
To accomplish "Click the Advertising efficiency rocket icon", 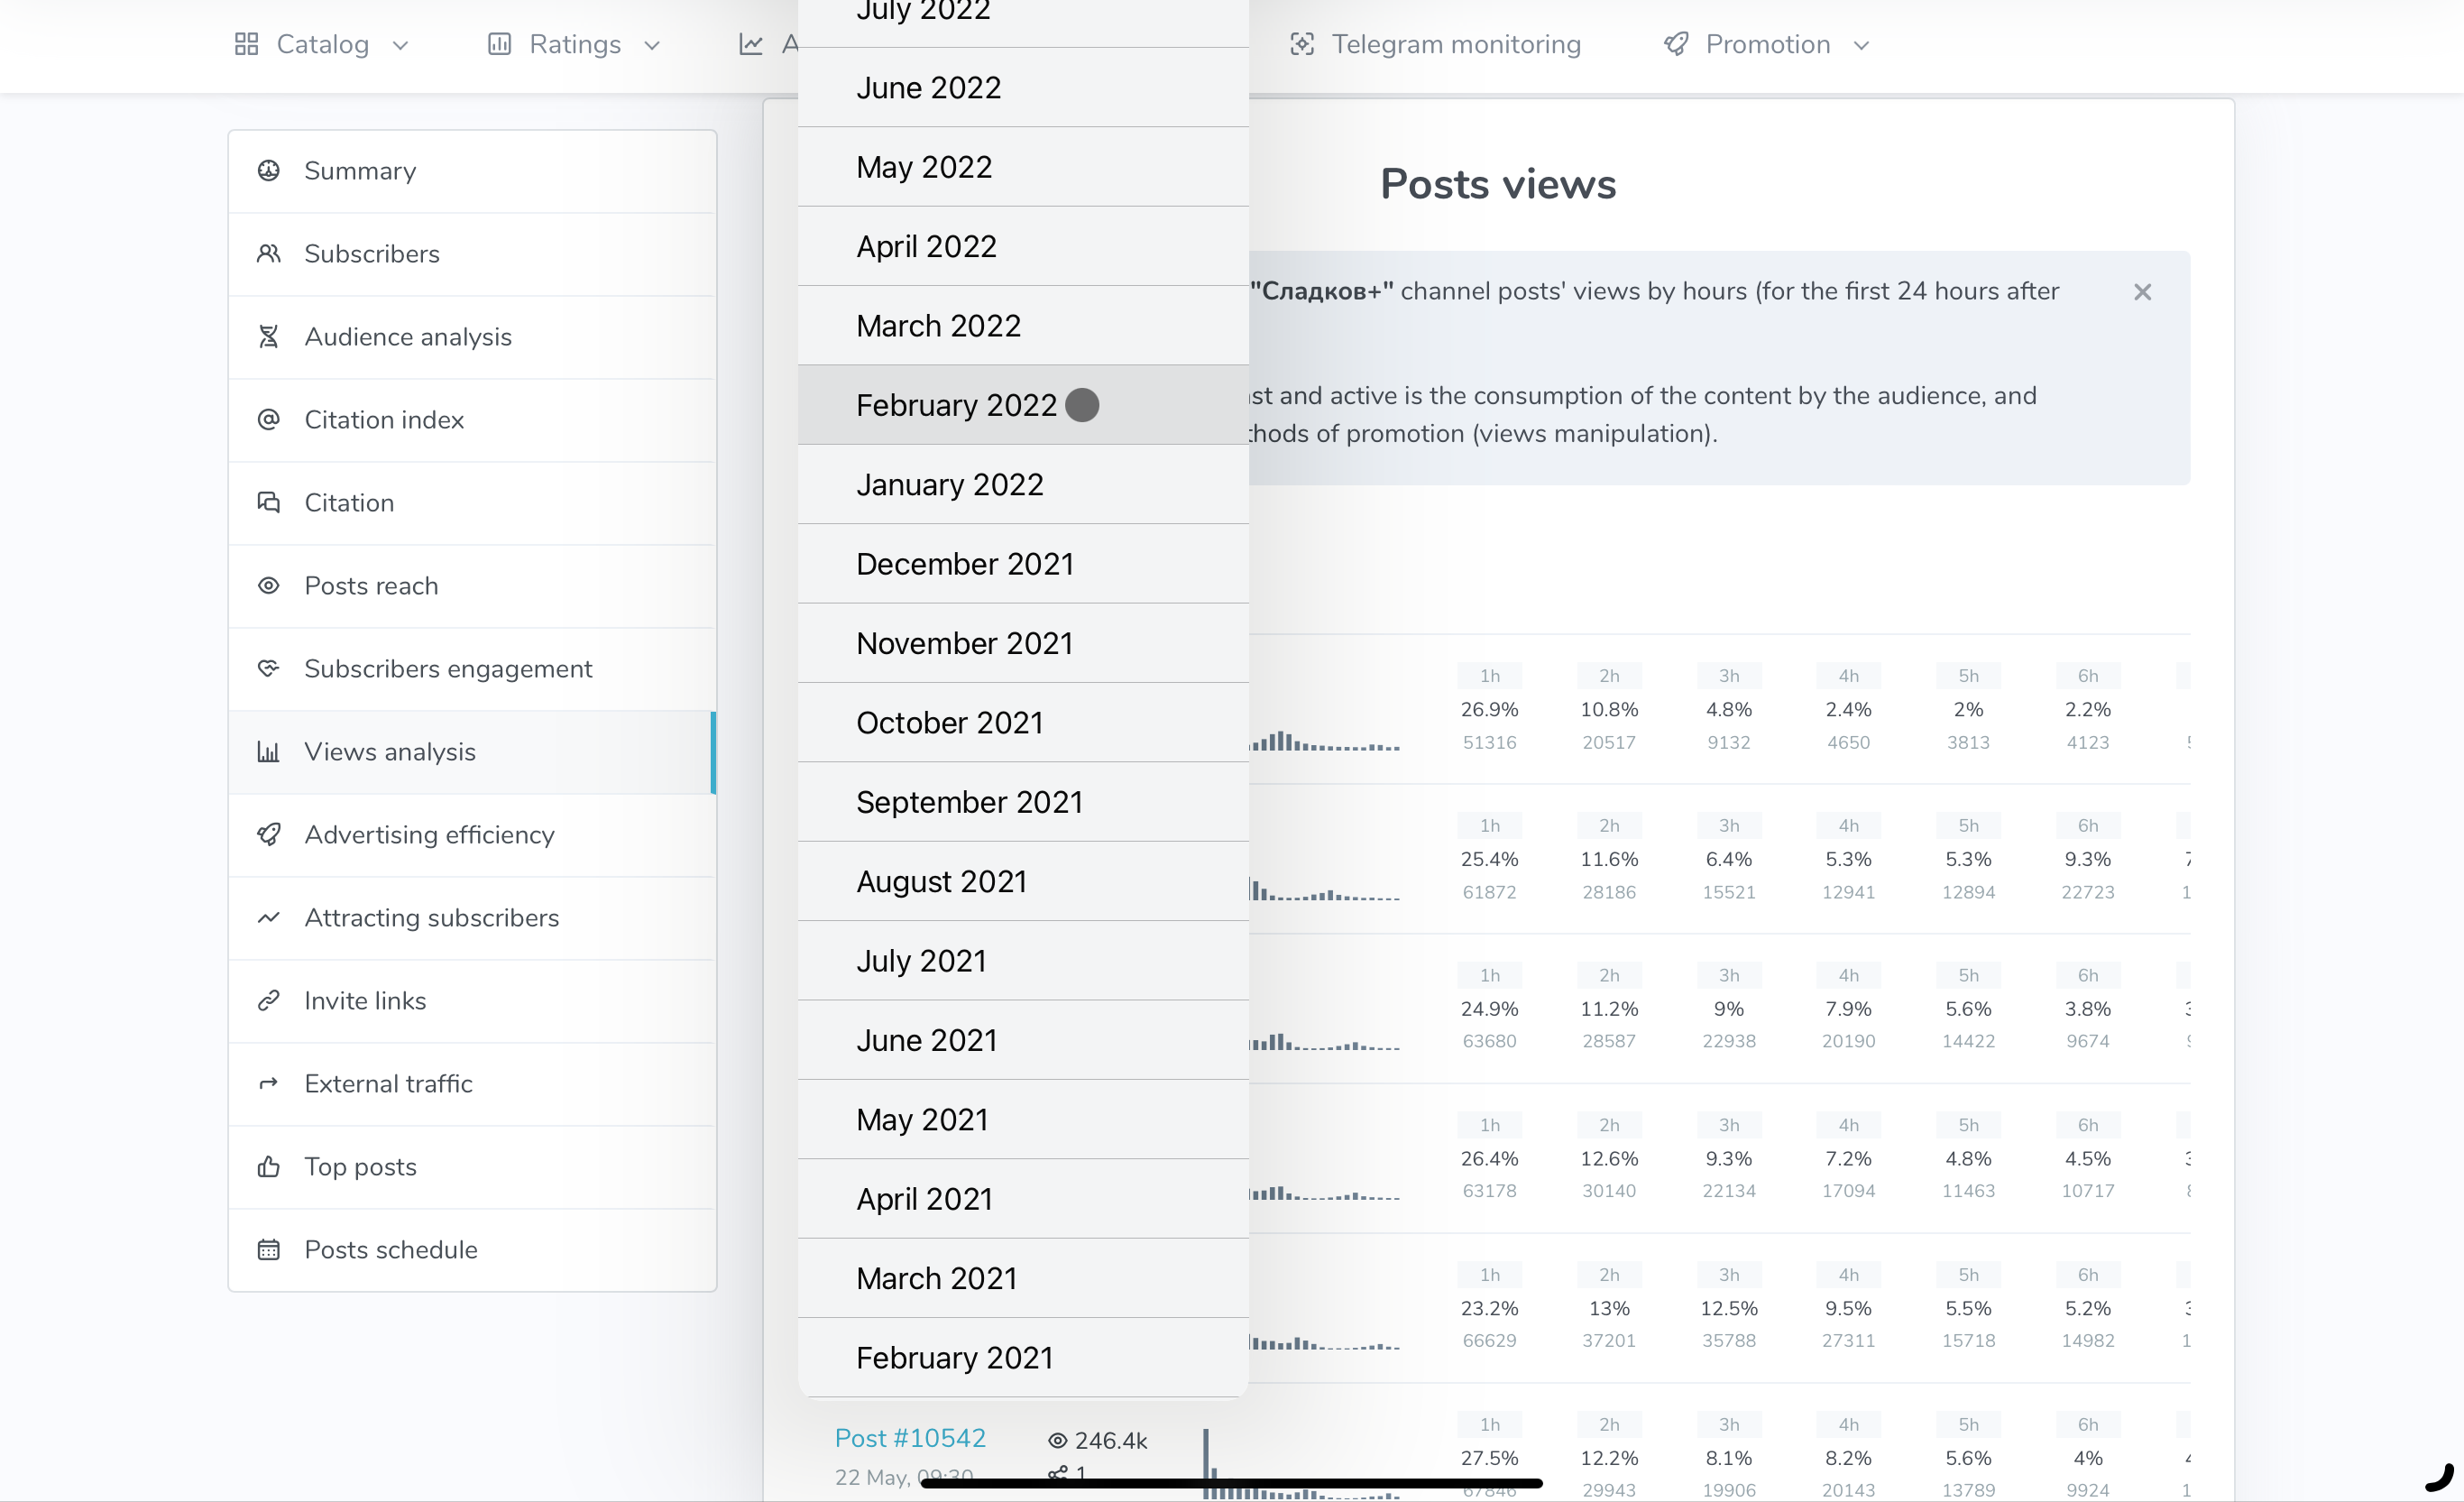I will [268, 835].
